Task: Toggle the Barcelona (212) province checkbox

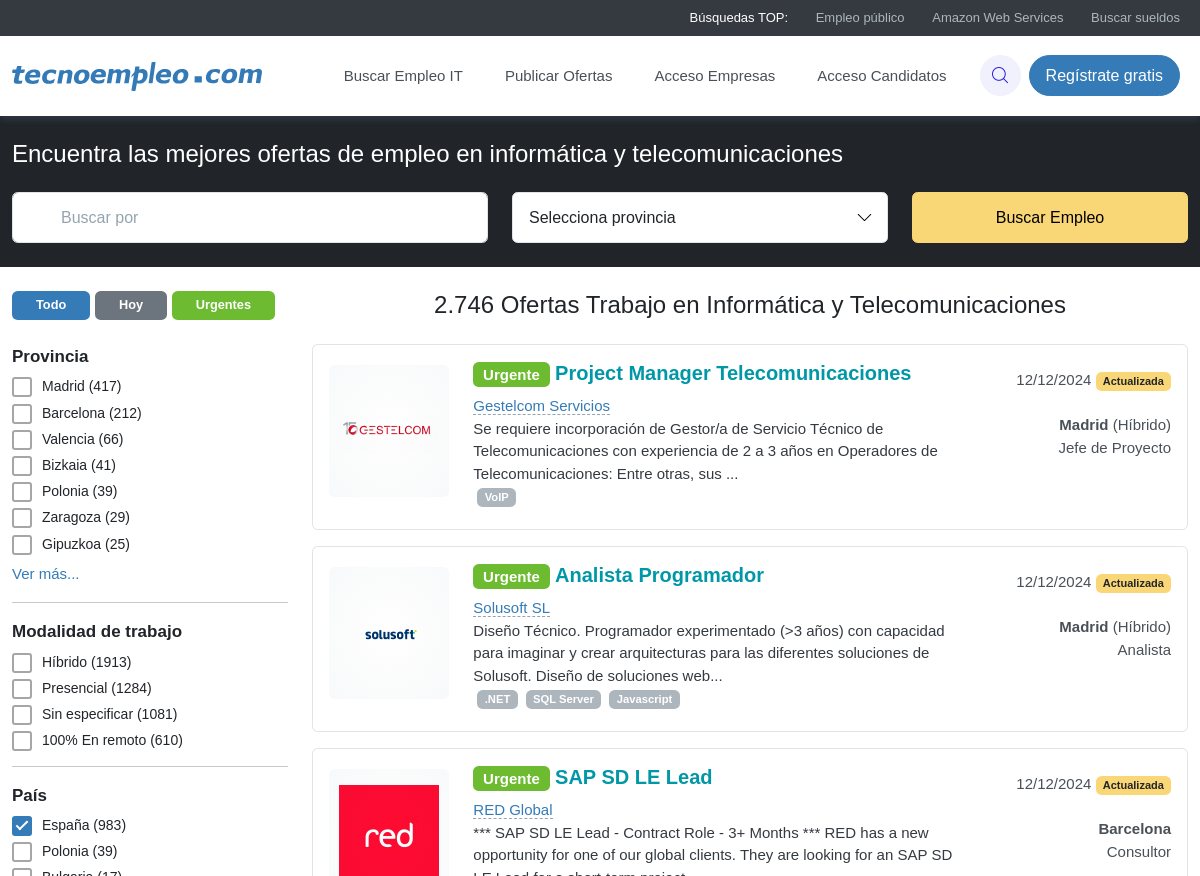Action: (x=22, y=414)
